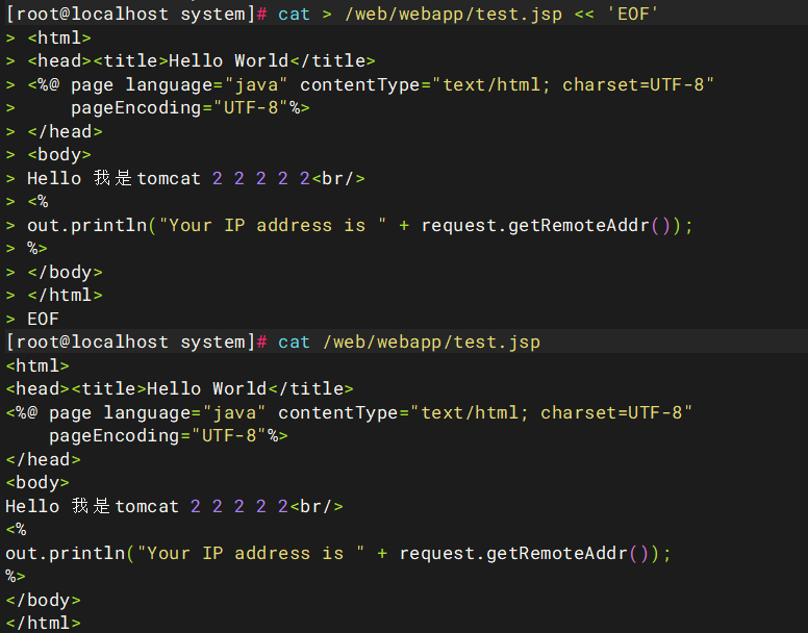Click 'out.println(' in the heredoc input
The image size is (808, 633).
click(x=92, y=225)
